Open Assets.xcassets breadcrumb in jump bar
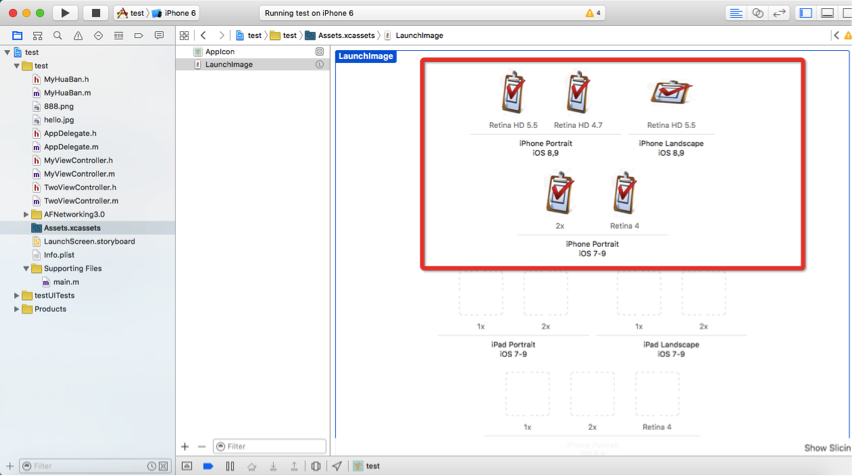The width and height of the screenshot is (865, 476). 340,35
